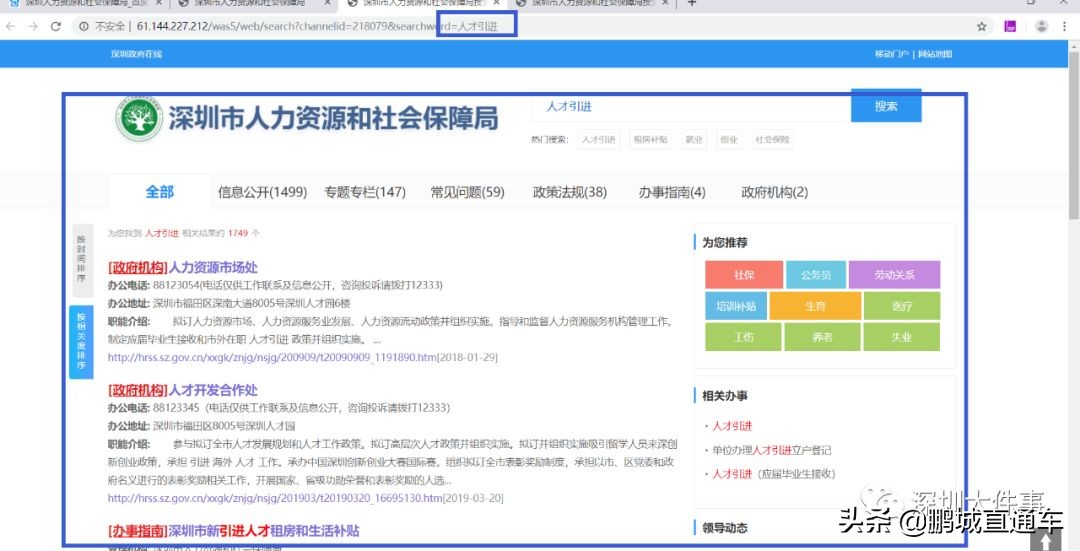
Task: Switch to 办事指南(4) tab
Action: tap(672, 193)
